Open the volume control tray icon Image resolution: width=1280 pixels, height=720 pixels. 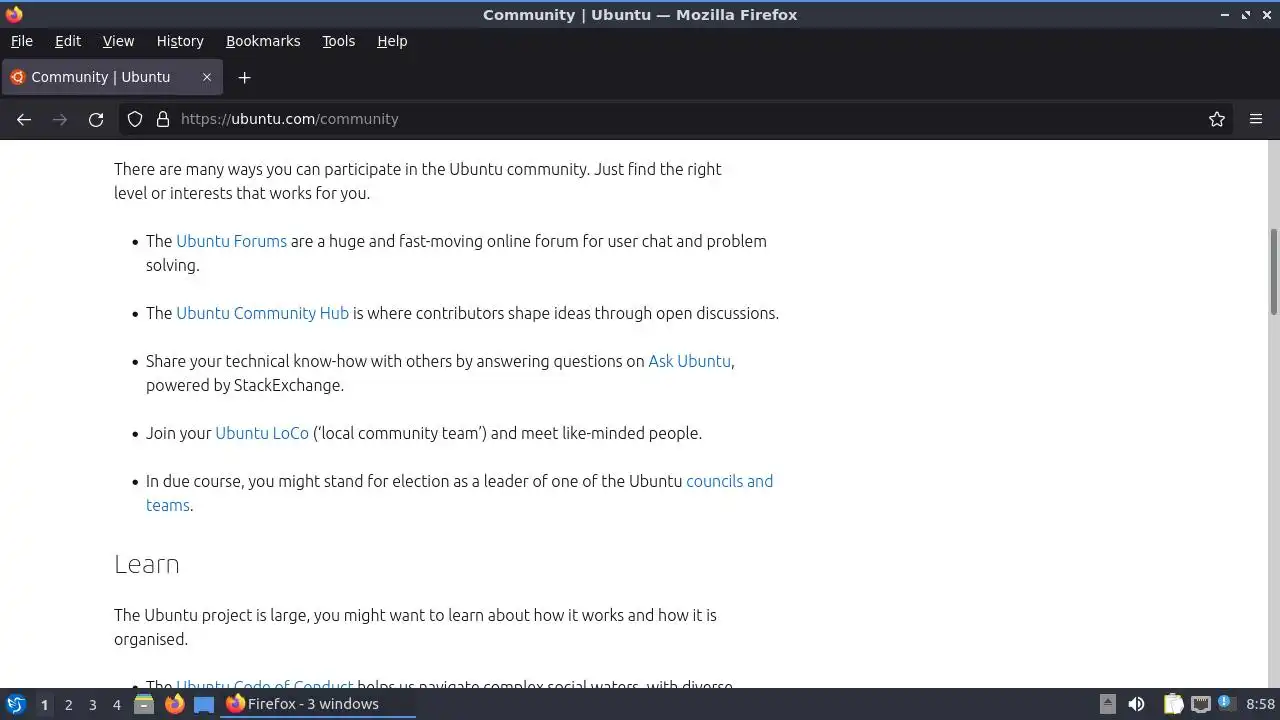[1136, 704]
